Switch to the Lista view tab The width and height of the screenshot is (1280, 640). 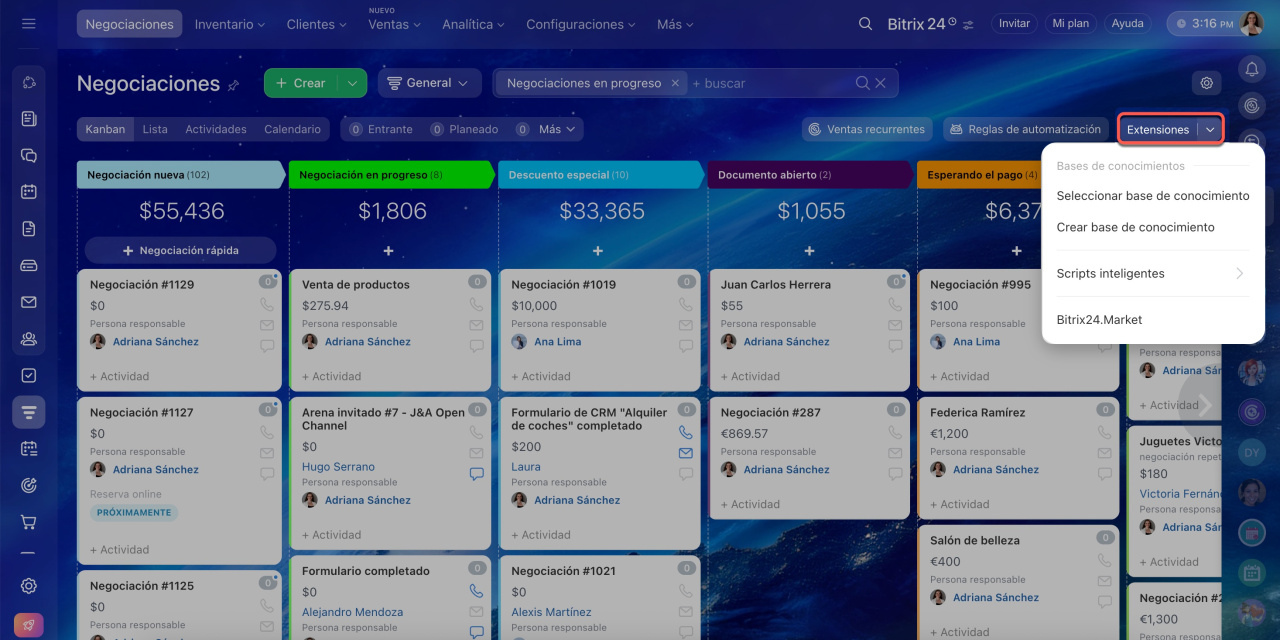tap(155, 129)
